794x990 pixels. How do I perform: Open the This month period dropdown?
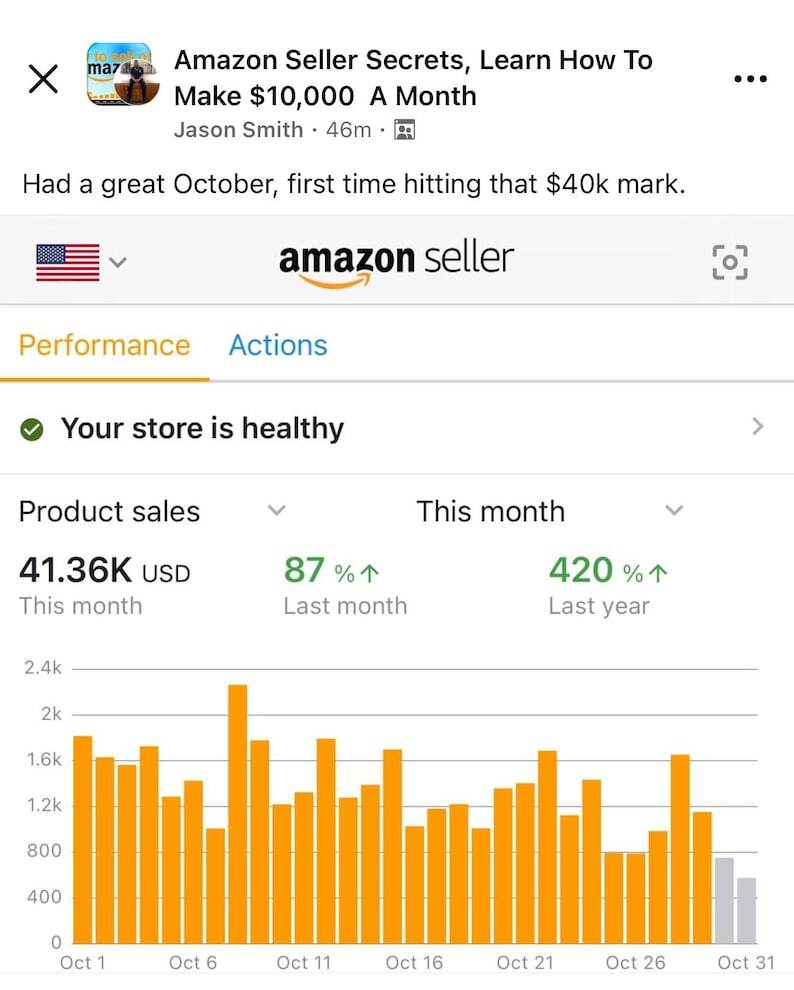click(674, 511)
